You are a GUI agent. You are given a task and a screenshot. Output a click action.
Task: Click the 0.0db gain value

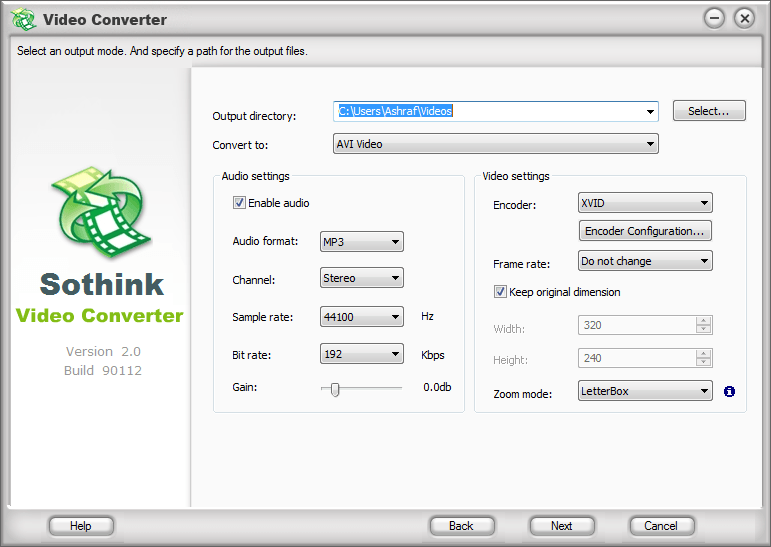[437, 387]
